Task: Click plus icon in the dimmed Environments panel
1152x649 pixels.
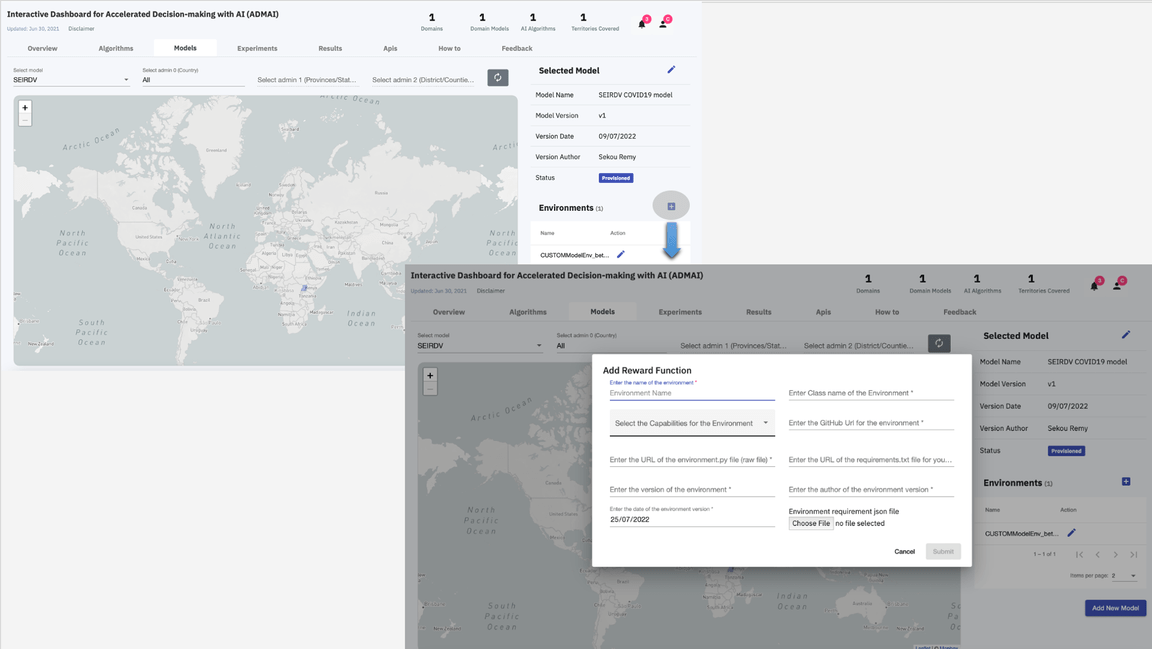Action: click(1126, 482)
